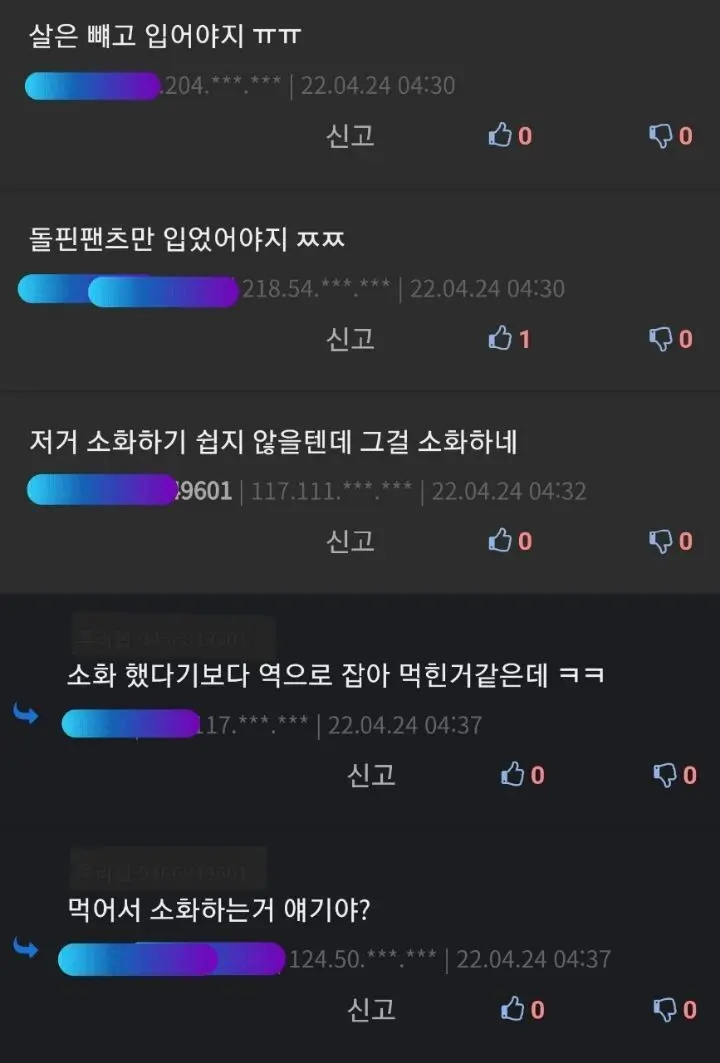Open the blurred username ending in 9601

coord(129,490)
